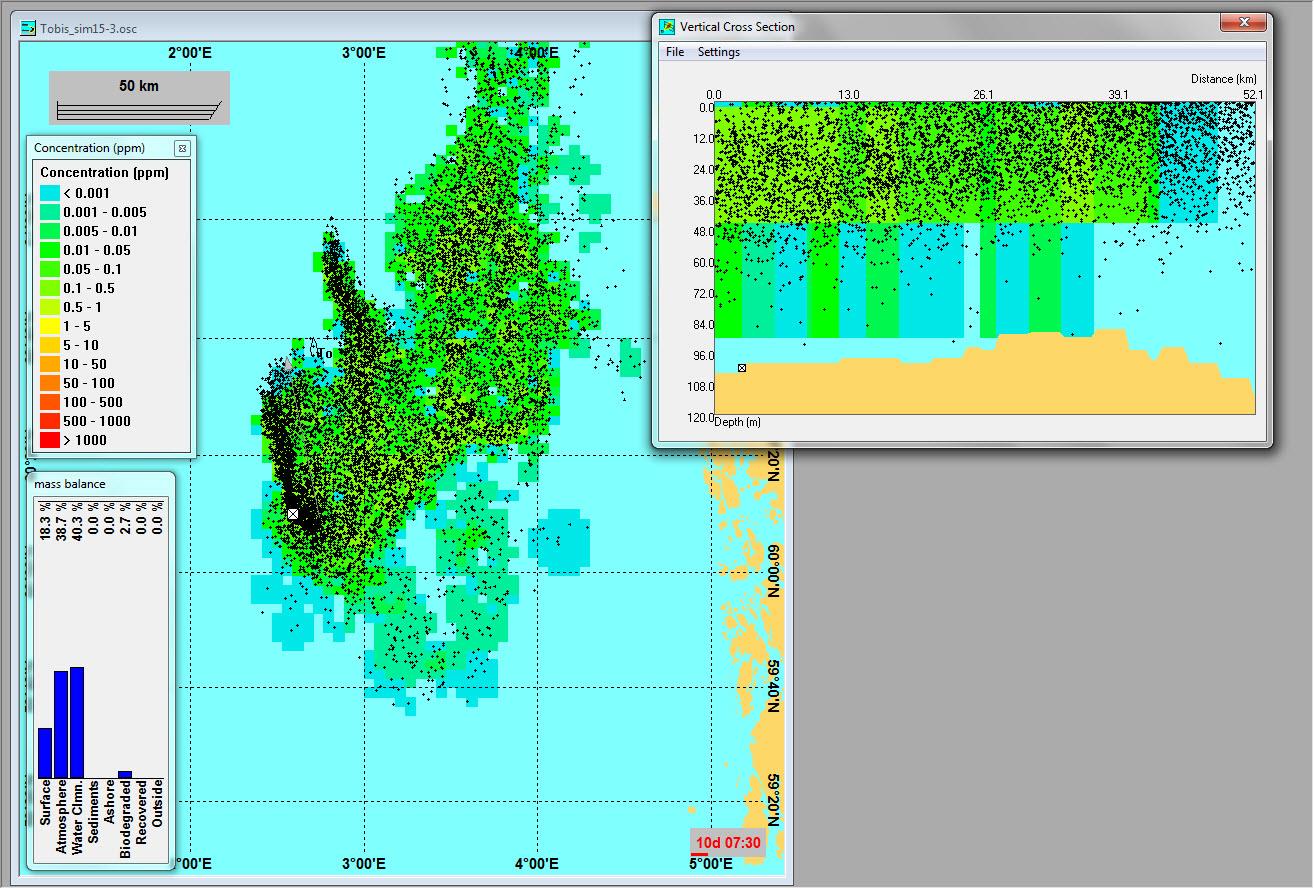Click the '0.1 - 0.5' legend color swatch
This screenshot has width=1314, height=889.
(x=49, y=288)
